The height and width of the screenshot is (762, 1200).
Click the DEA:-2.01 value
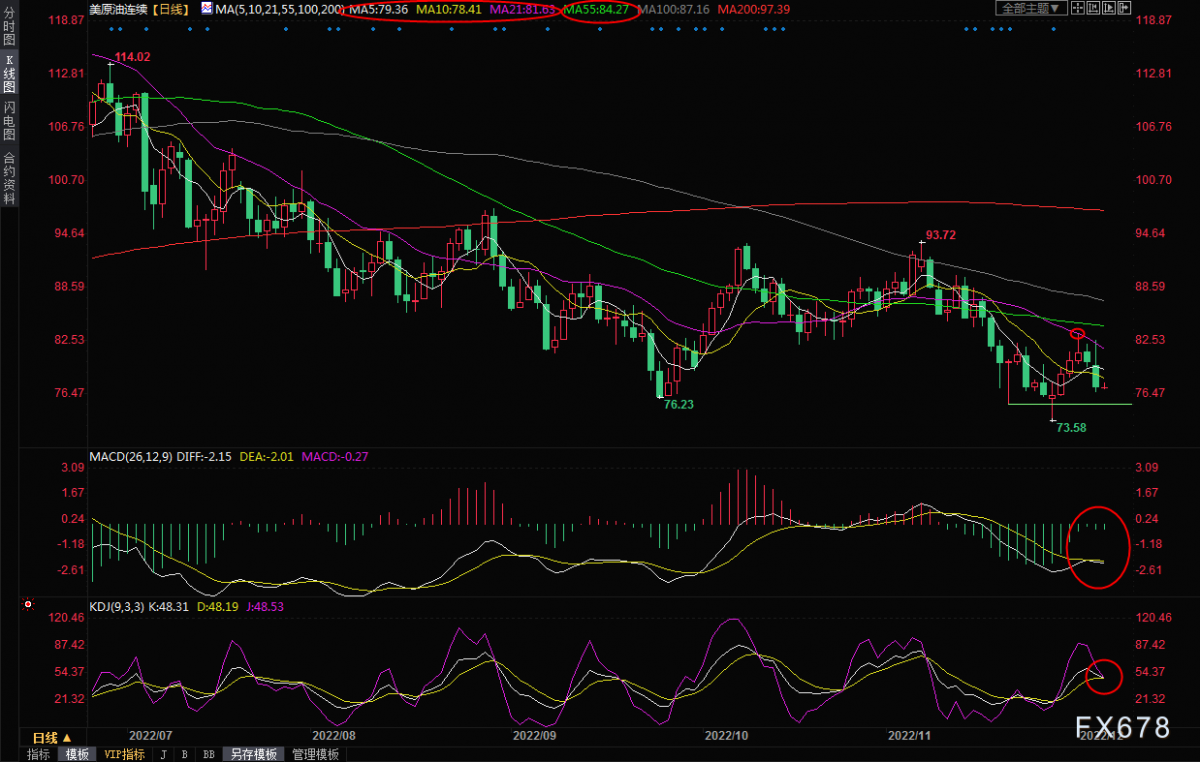(267, 457)
